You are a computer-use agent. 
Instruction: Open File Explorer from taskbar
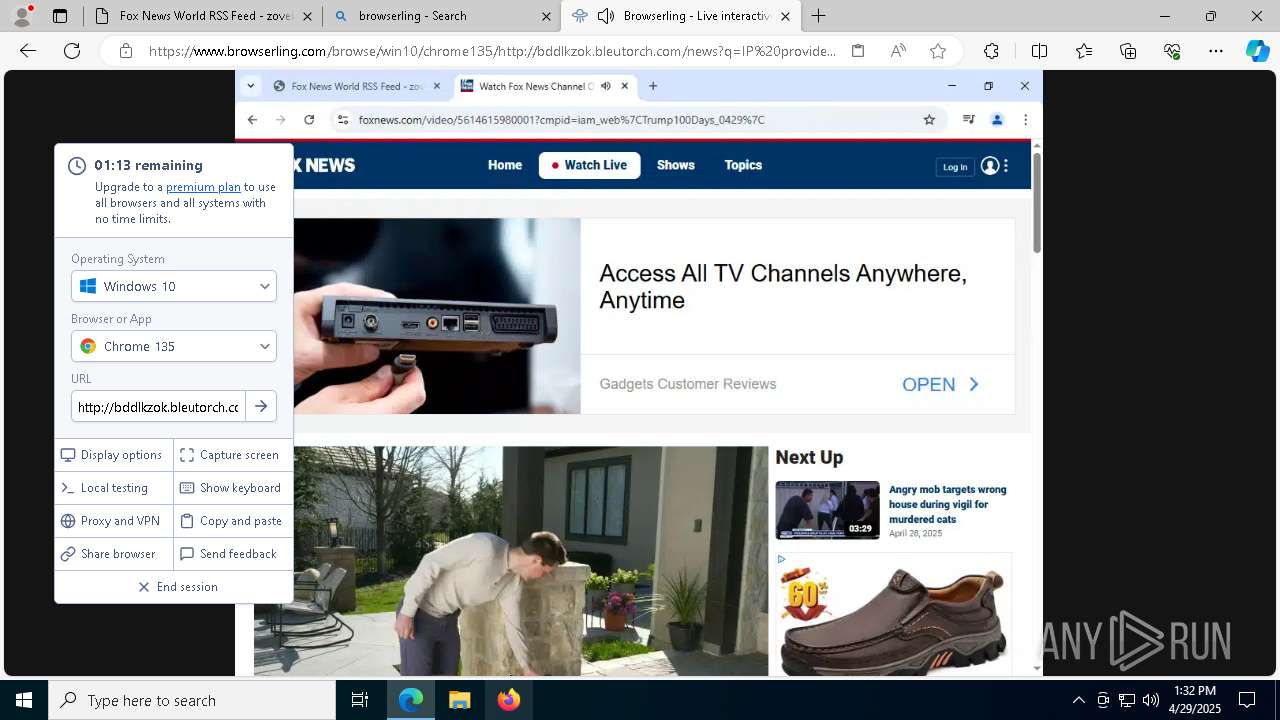(460, 700)
